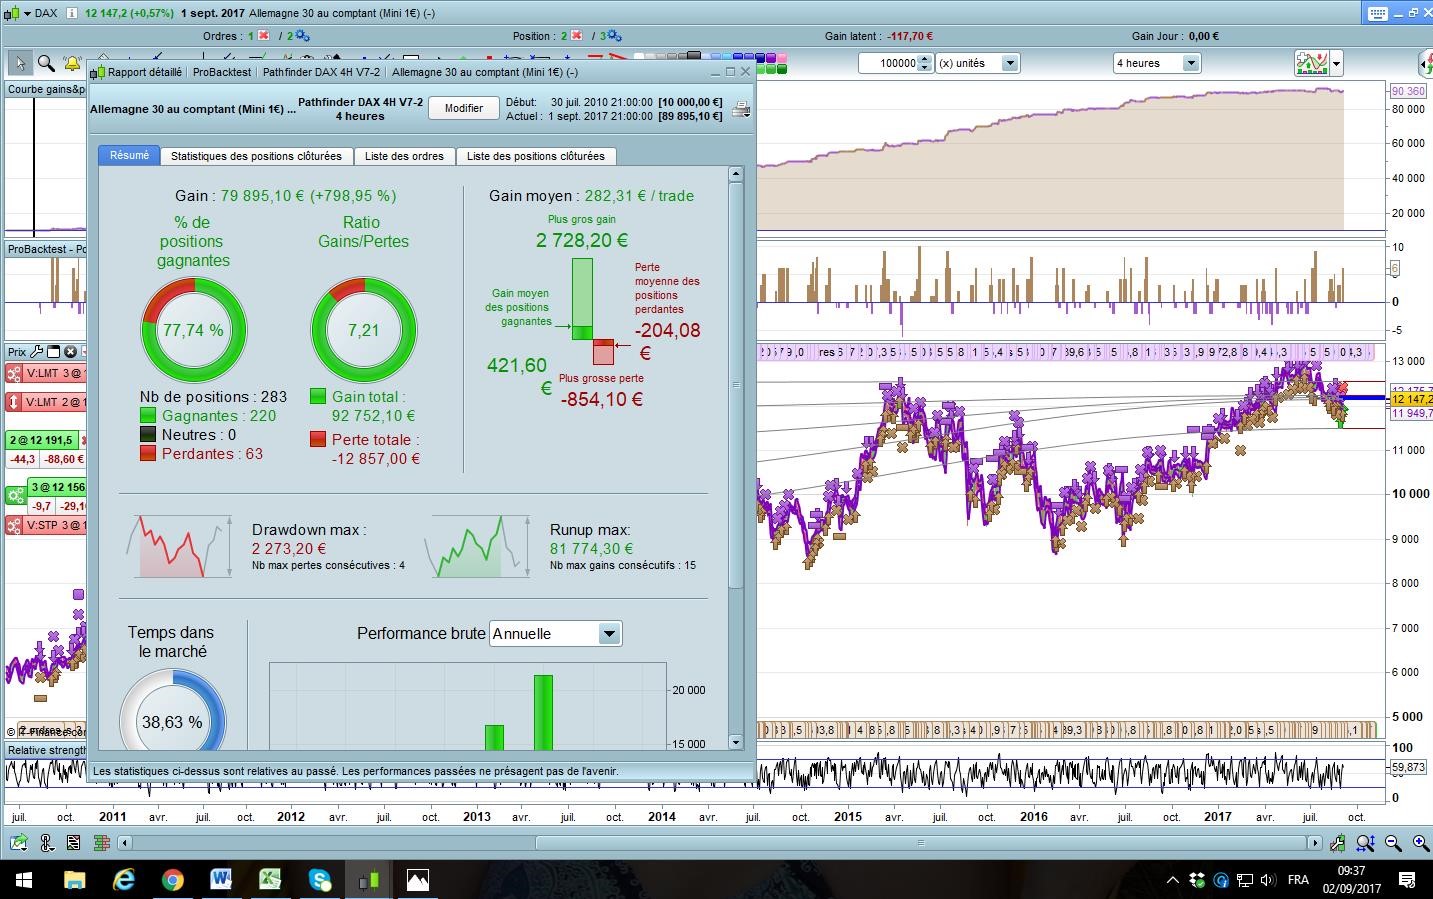Viewport: 1433px width, 899px height.
Task: Click the V:STP 3 order label
Action: pyautogui.click(x=55, y=525)
